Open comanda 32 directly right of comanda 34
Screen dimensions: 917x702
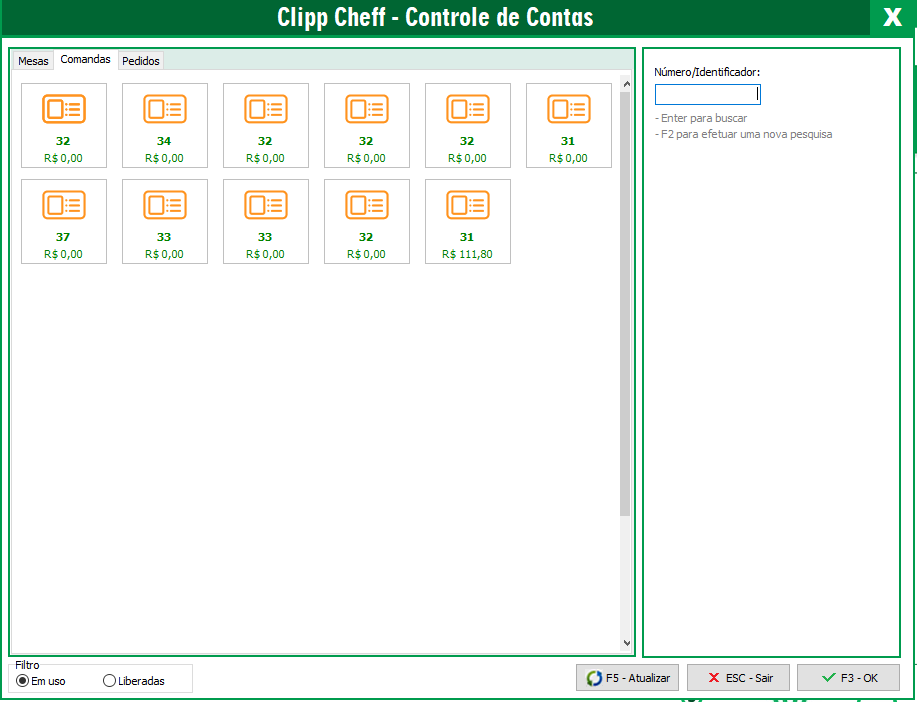[265, 124]
